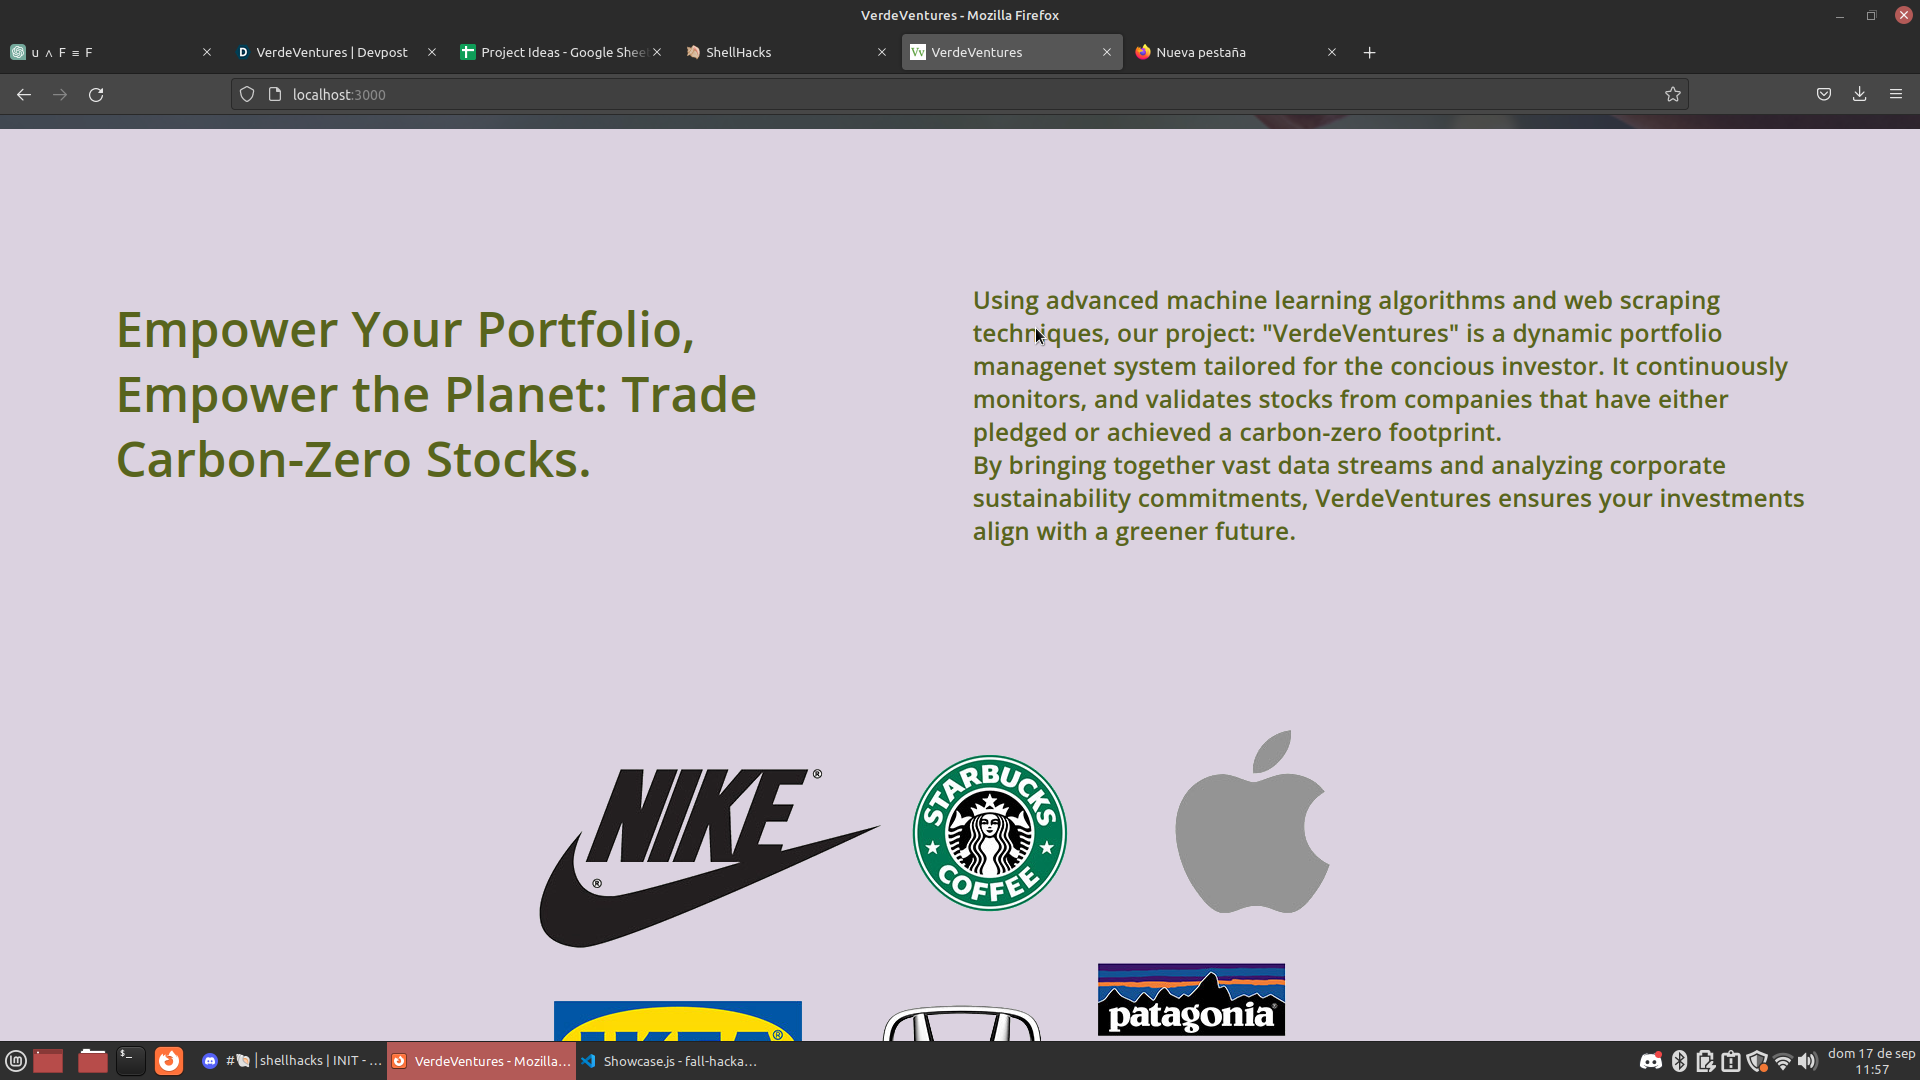Switch to the Project Ideas Google Sheets tab
The height and width of the screenshot is (1080, 1920).
556,52
